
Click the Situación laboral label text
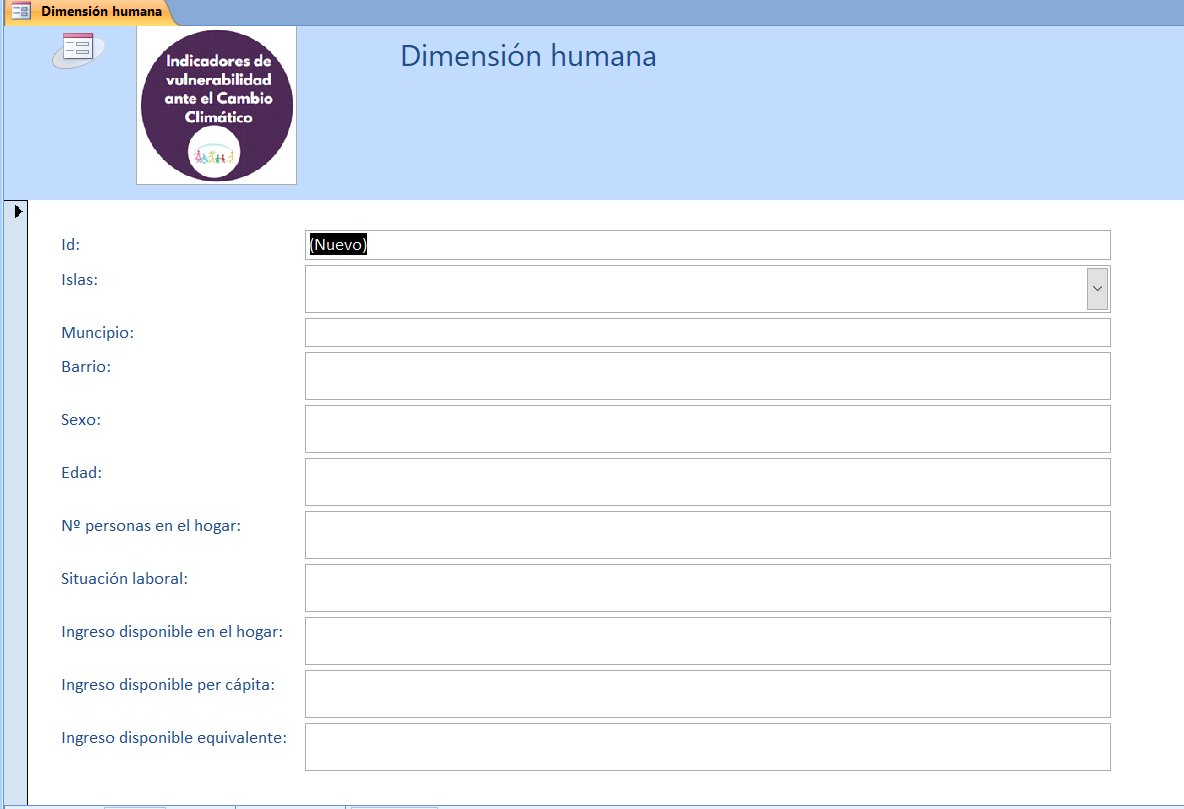124,578
